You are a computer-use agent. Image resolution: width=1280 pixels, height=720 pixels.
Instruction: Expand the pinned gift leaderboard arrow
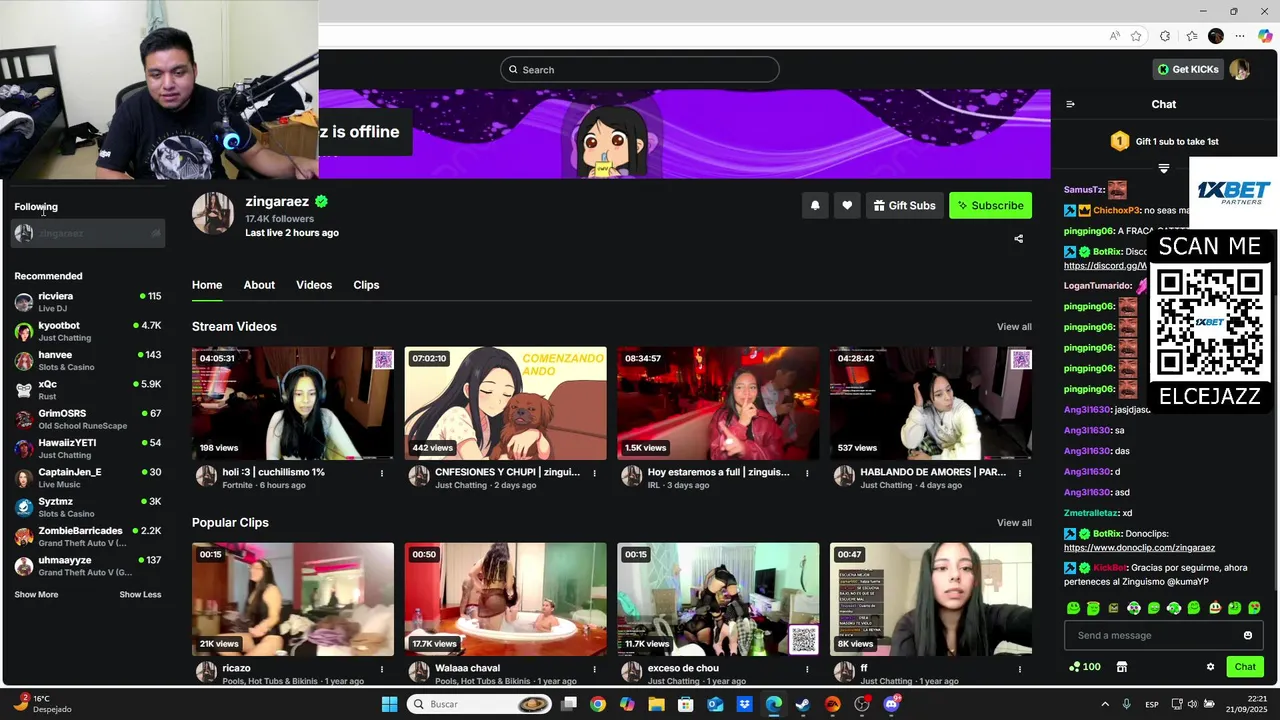tap(1164, 168)
